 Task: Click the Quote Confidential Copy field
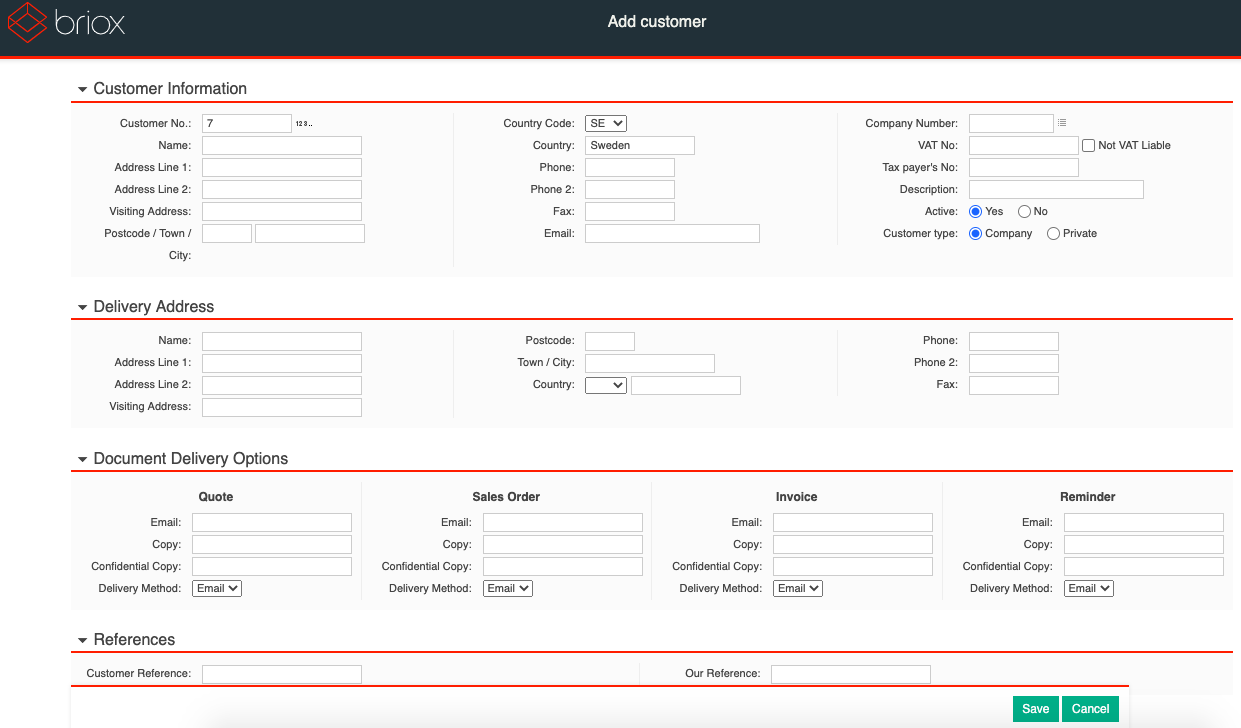[272, 566]
